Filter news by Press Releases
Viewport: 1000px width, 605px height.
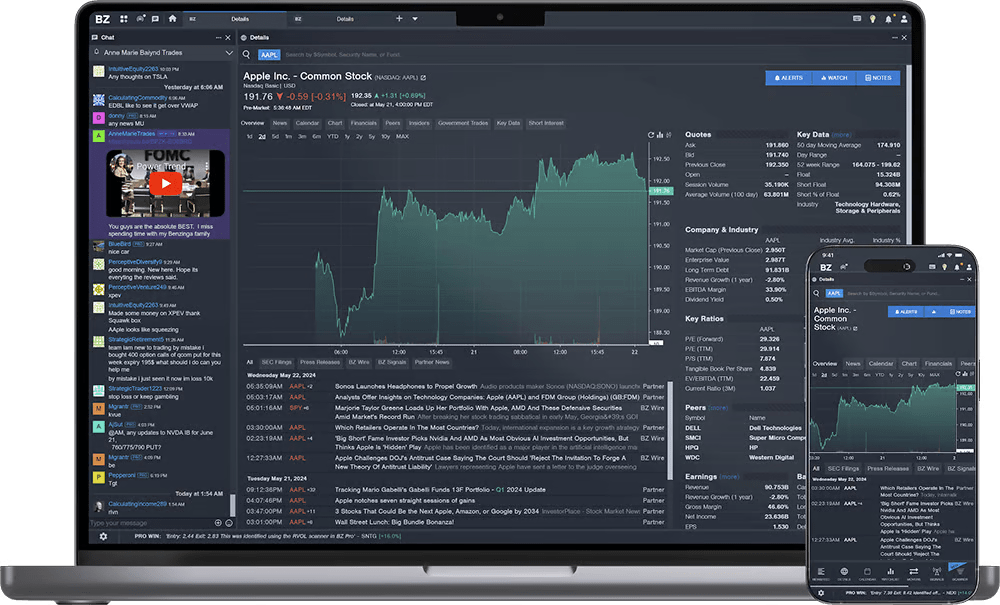click(x=320, y=362)
